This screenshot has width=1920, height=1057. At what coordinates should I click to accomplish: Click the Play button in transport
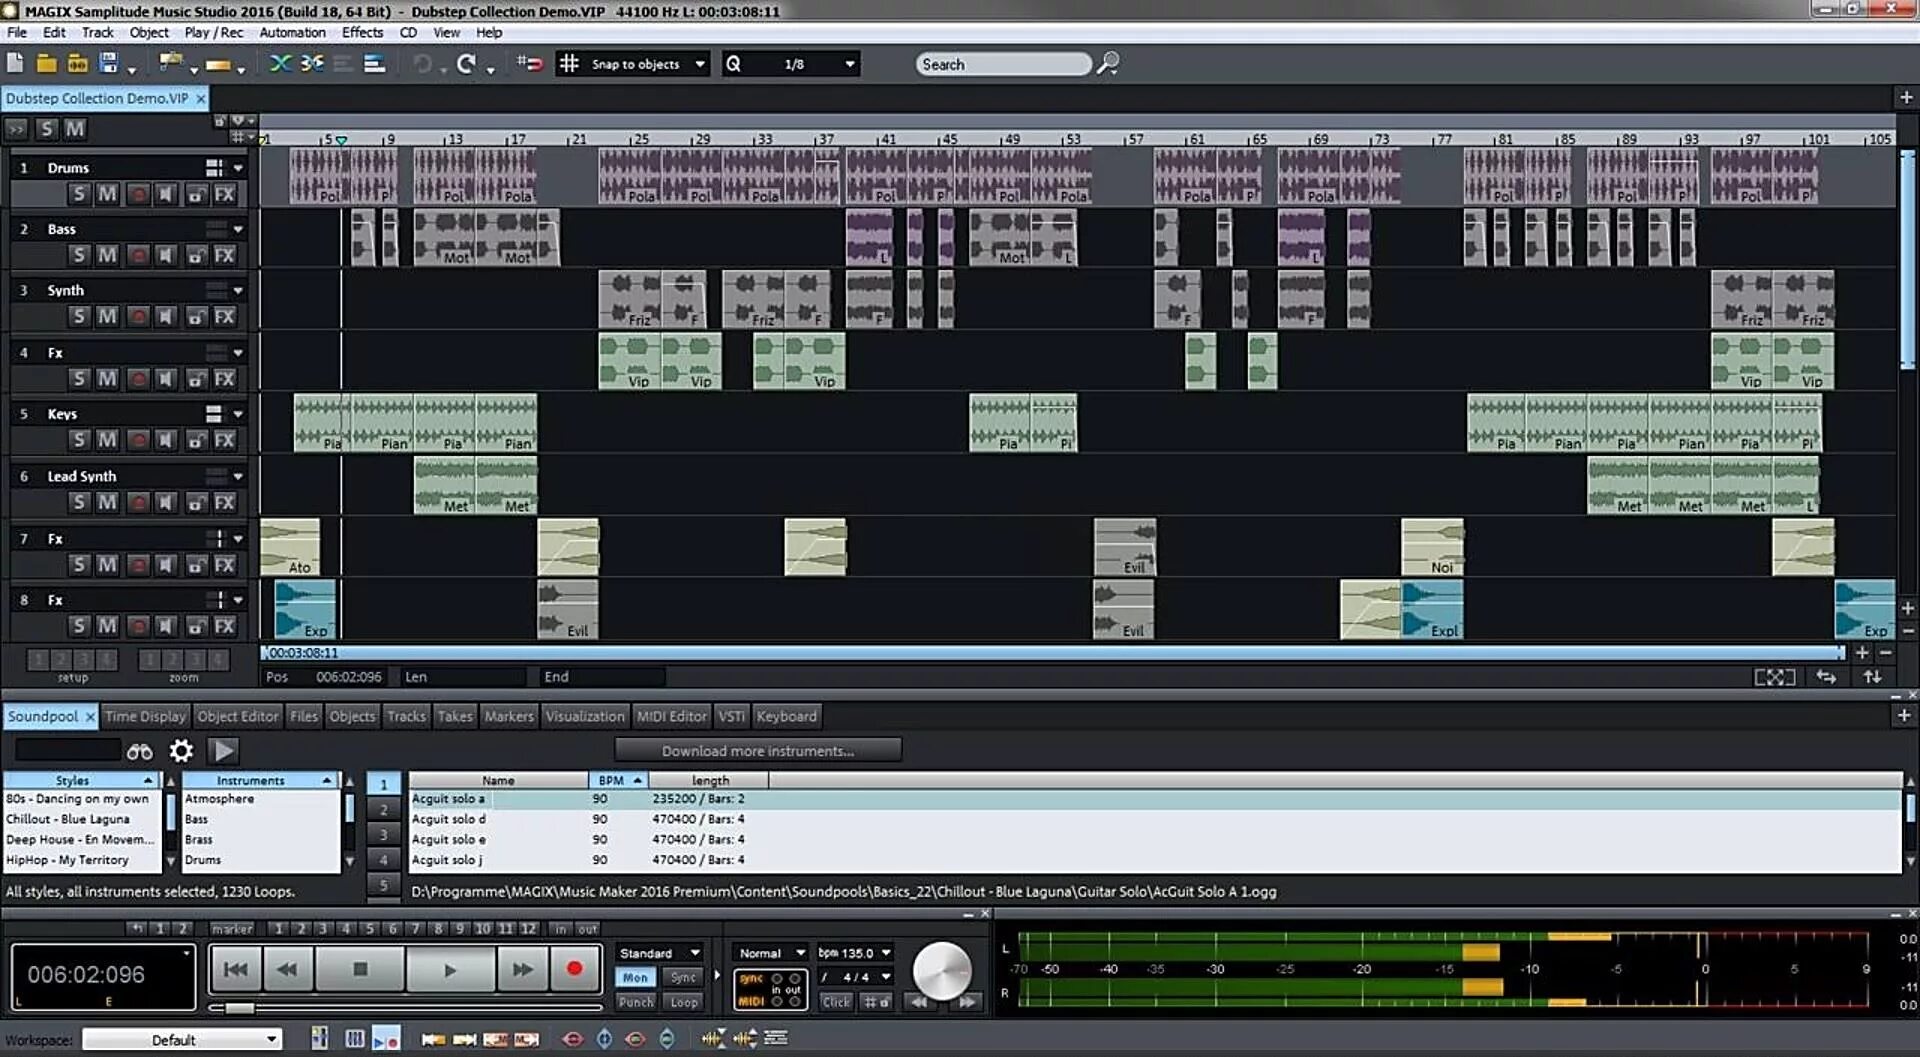[450, 969]
